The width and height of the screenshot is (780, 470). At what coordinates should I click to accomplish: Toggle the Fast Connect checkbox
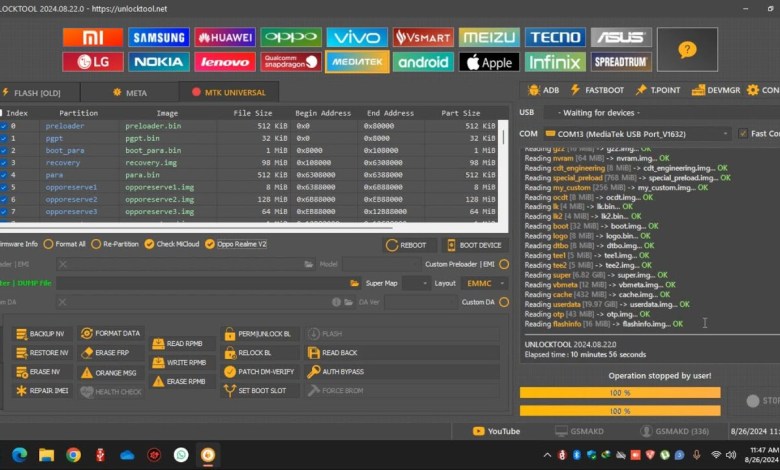(743, 133)
